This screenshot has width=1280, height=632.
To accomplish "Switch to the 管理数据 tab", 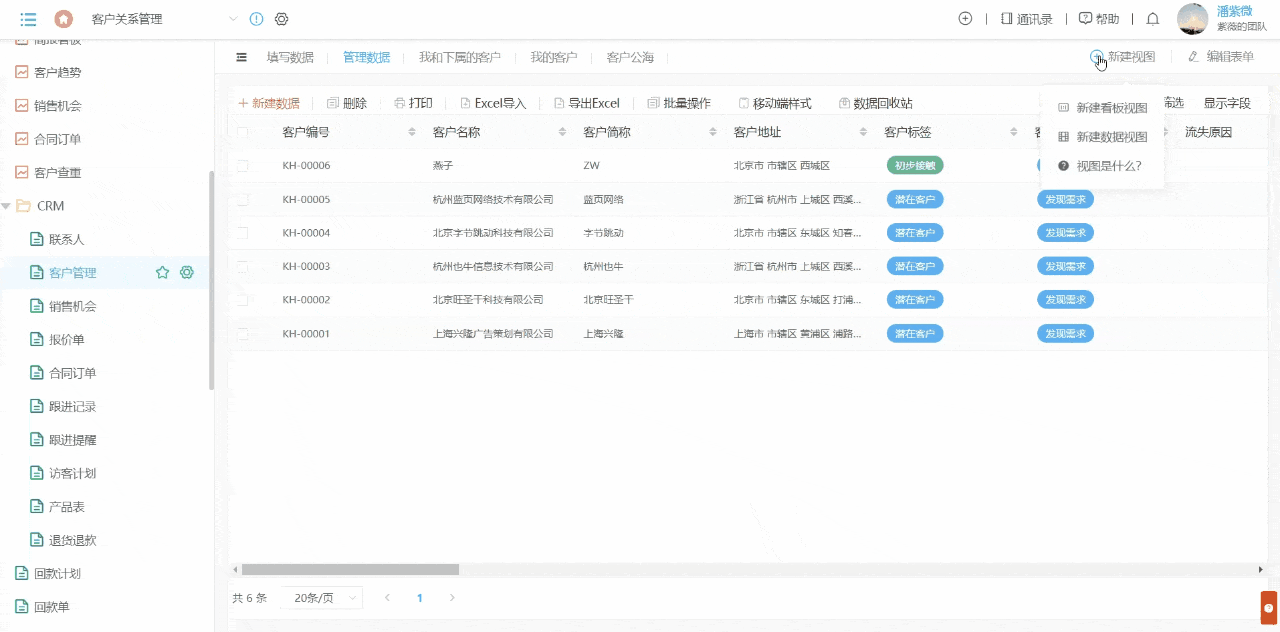I will 366,57.
